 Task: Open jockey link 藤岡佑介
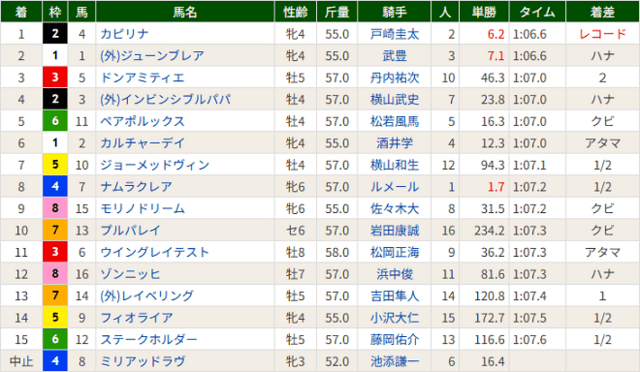394,340
